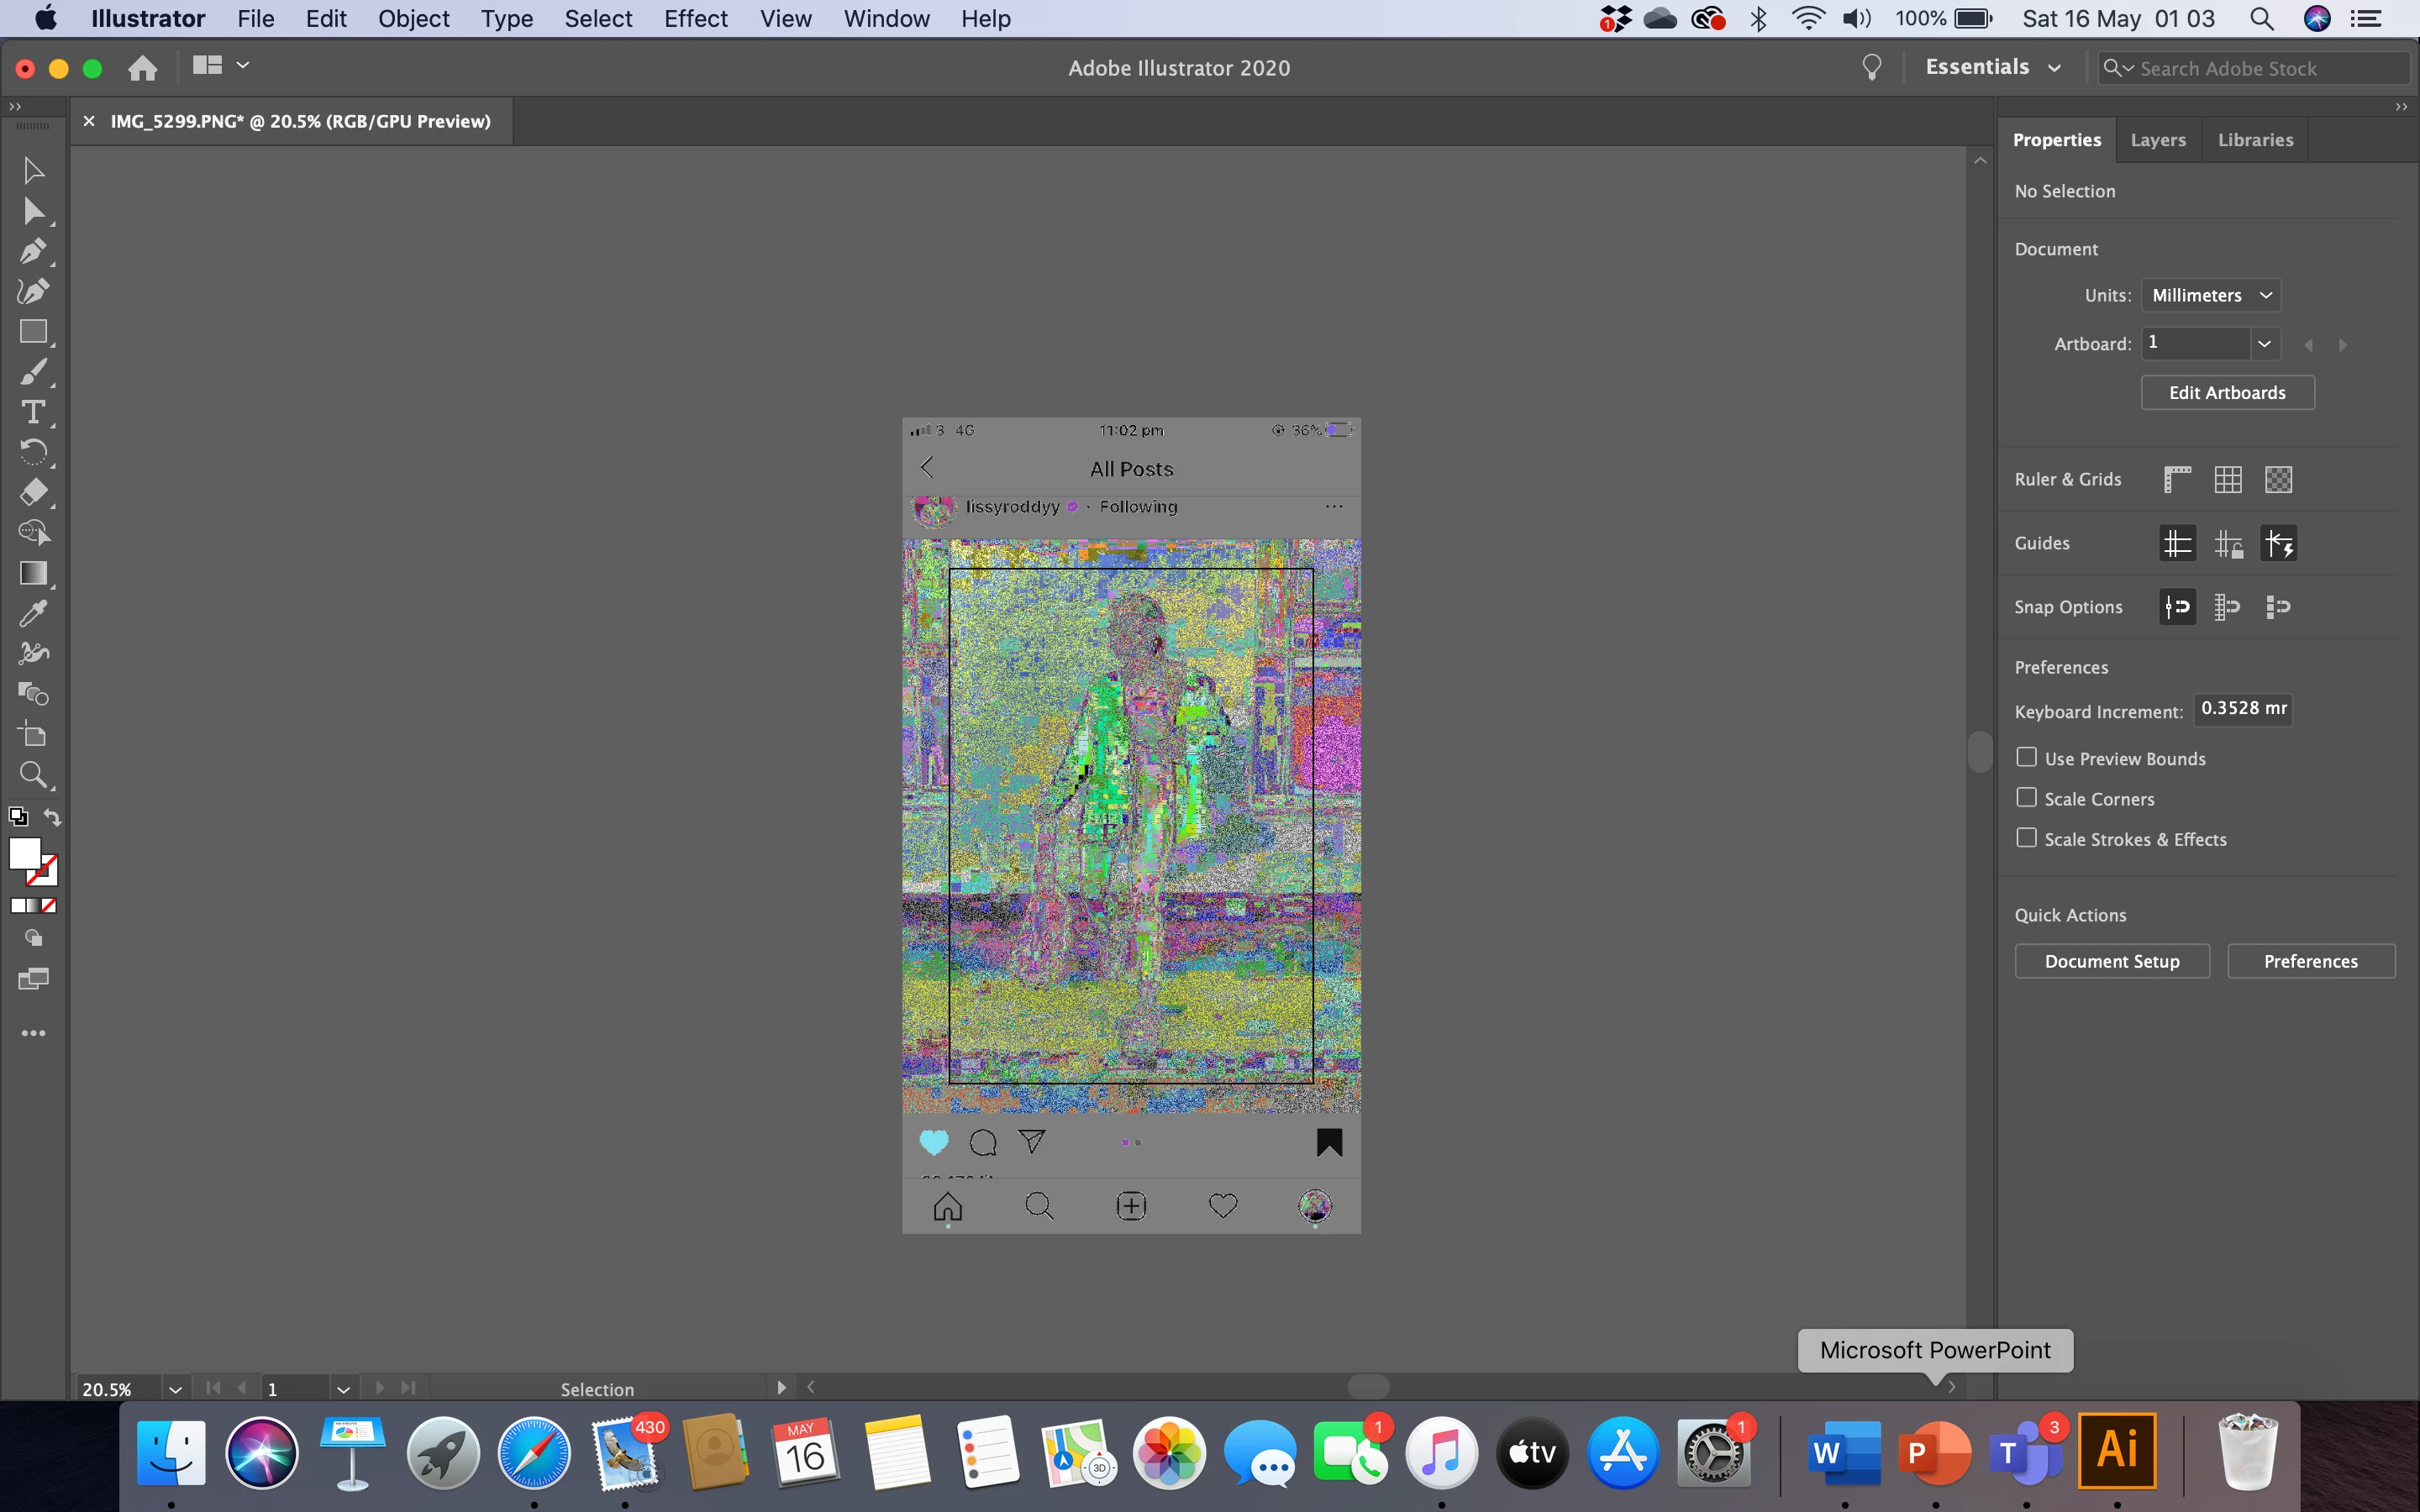Viewport: 2420px width, 1512px height.
Task: Select the Eyedropper tool
Action: [33, 613]
